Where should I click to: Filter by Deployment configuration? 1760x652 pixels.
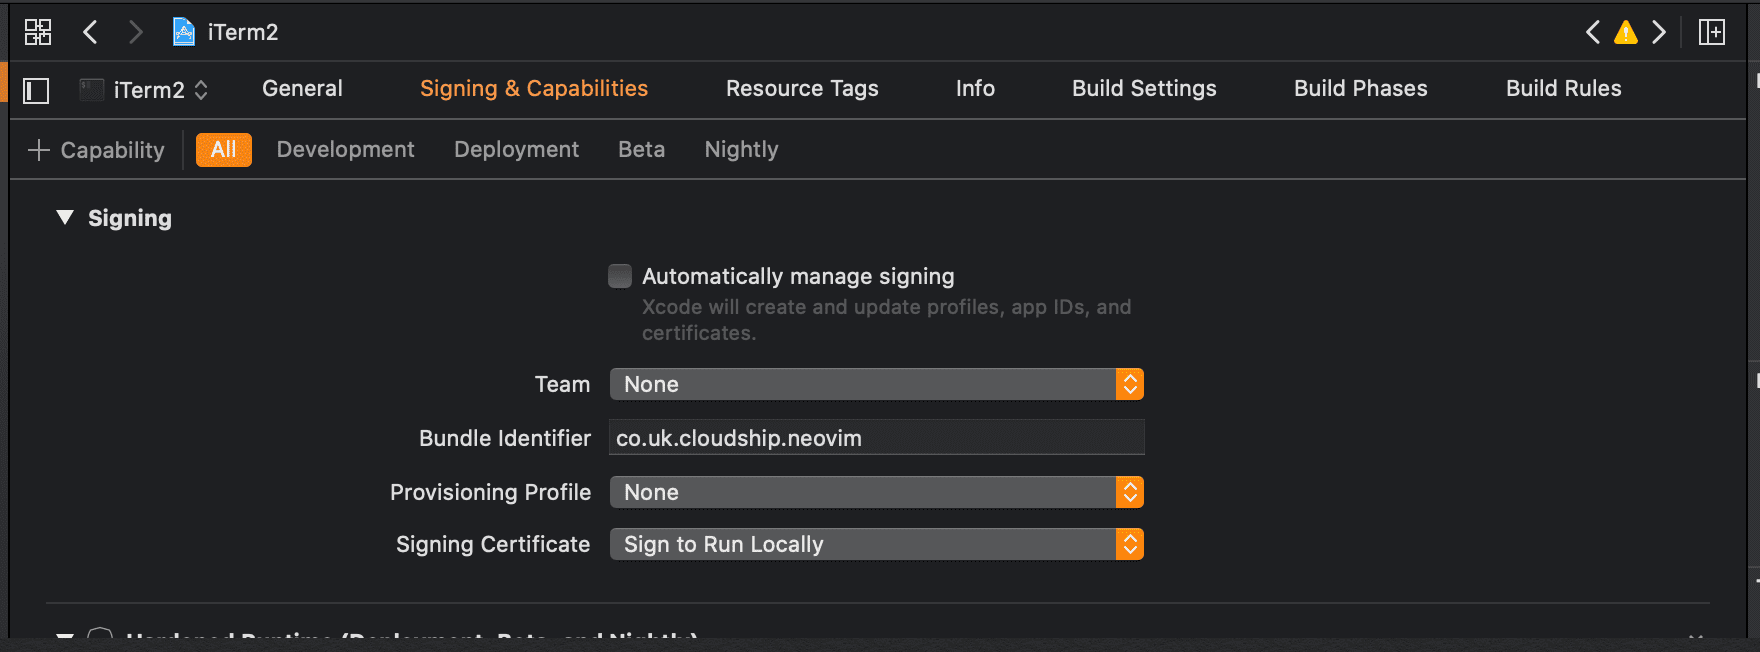pyautogui.click(x=516, y=150)
